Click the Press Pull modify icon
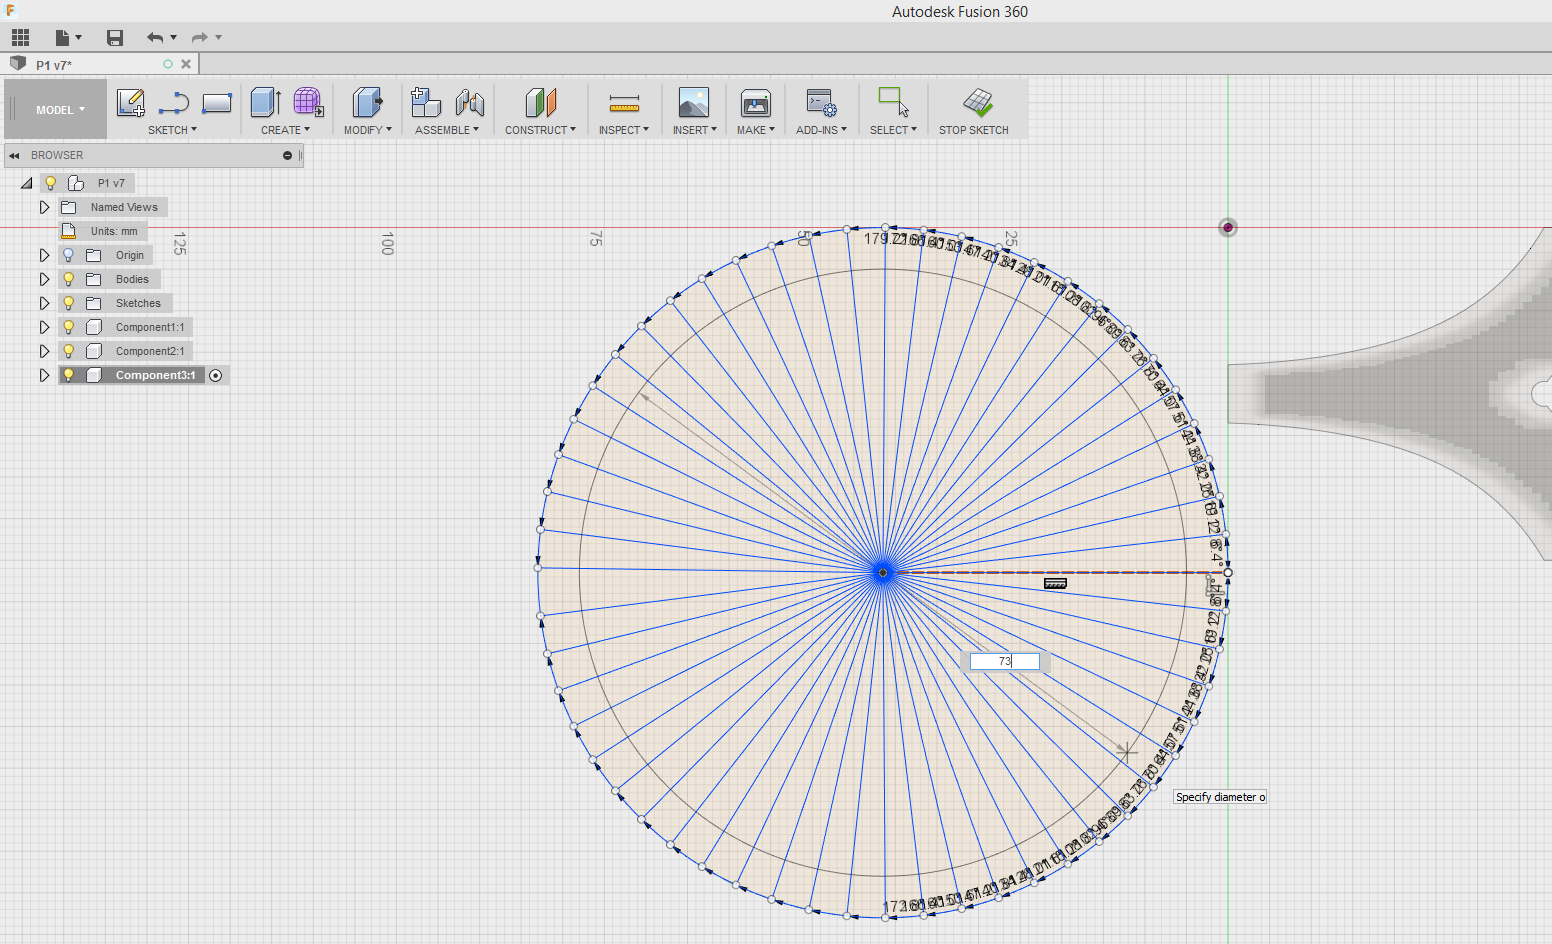 [367, 103]
